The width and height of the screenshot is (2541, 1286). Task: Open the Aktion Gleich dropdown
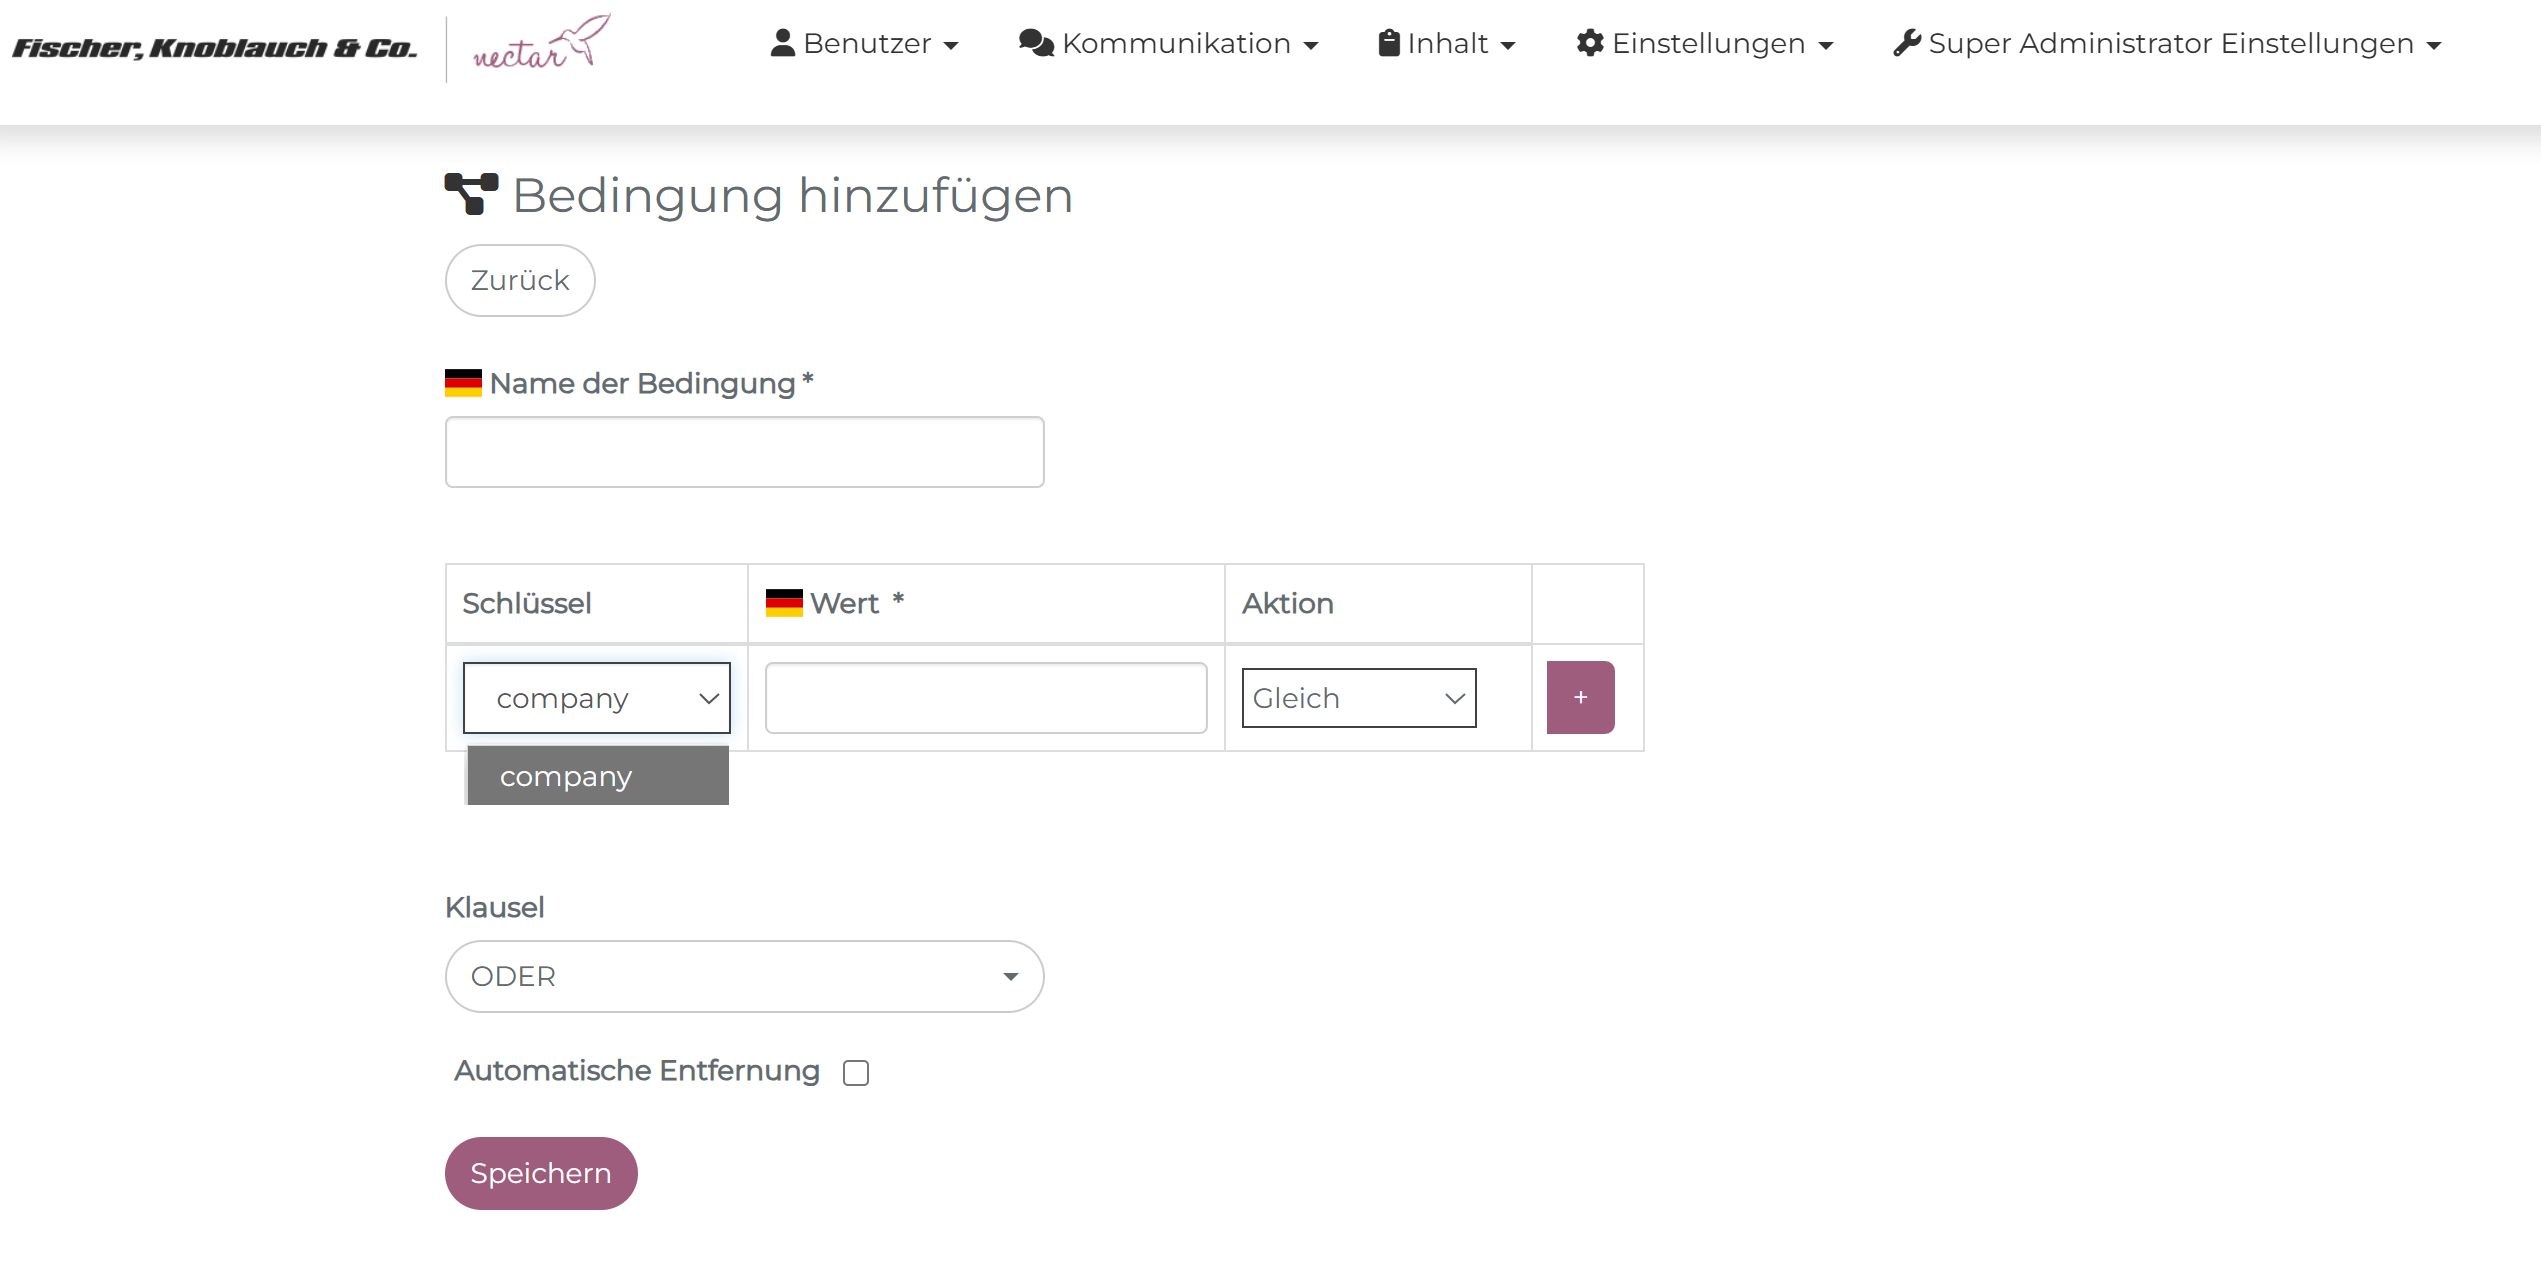coord(1358,698)
